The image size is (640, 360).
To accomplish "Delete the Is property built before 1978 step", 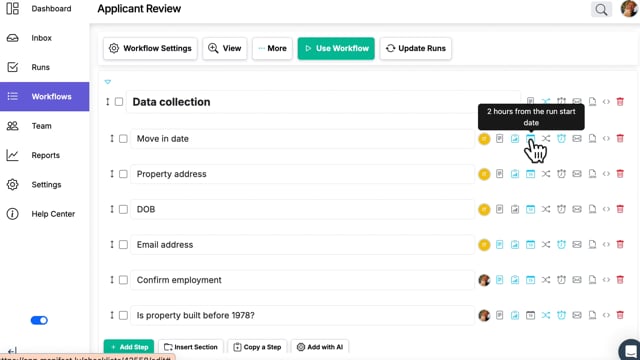I will 620,315.
